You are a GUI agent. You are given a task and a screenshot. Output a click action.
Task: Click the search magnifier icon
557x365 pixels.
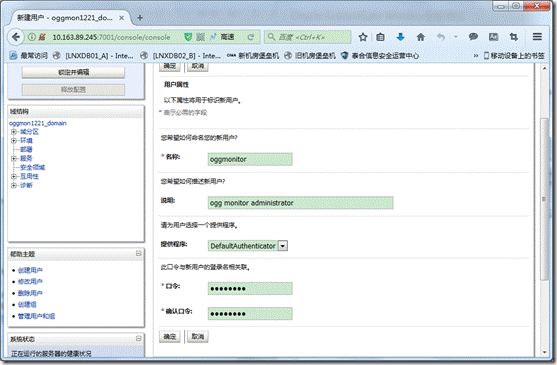click(x=271, y=37)
